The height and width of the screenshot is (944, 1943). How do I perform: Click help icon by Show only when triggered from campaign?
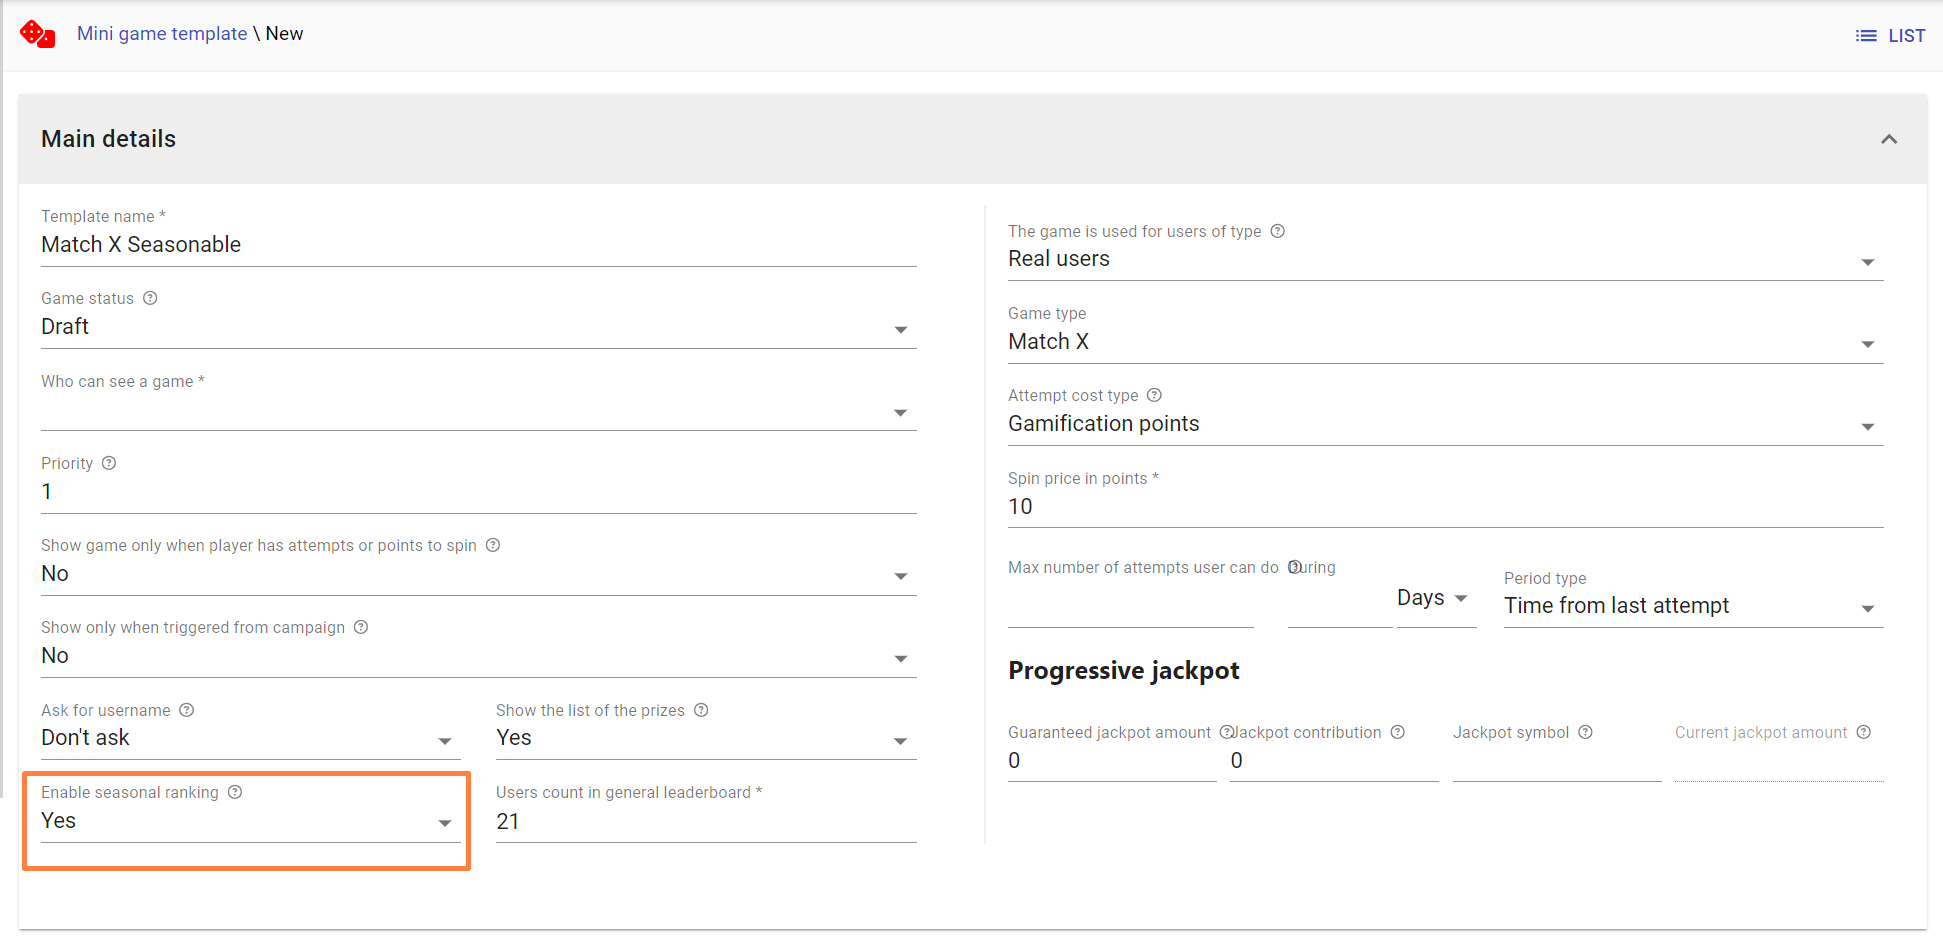tap(361, 627)
